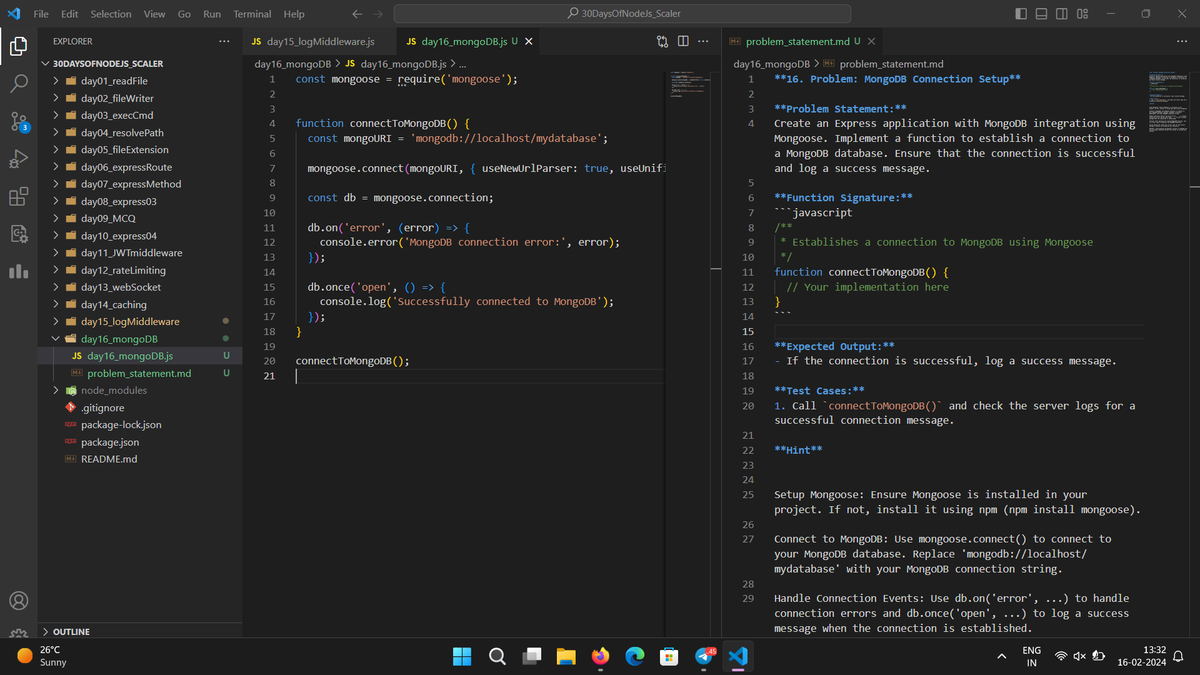
Task: Open the File menu
Action: [42, 14]
